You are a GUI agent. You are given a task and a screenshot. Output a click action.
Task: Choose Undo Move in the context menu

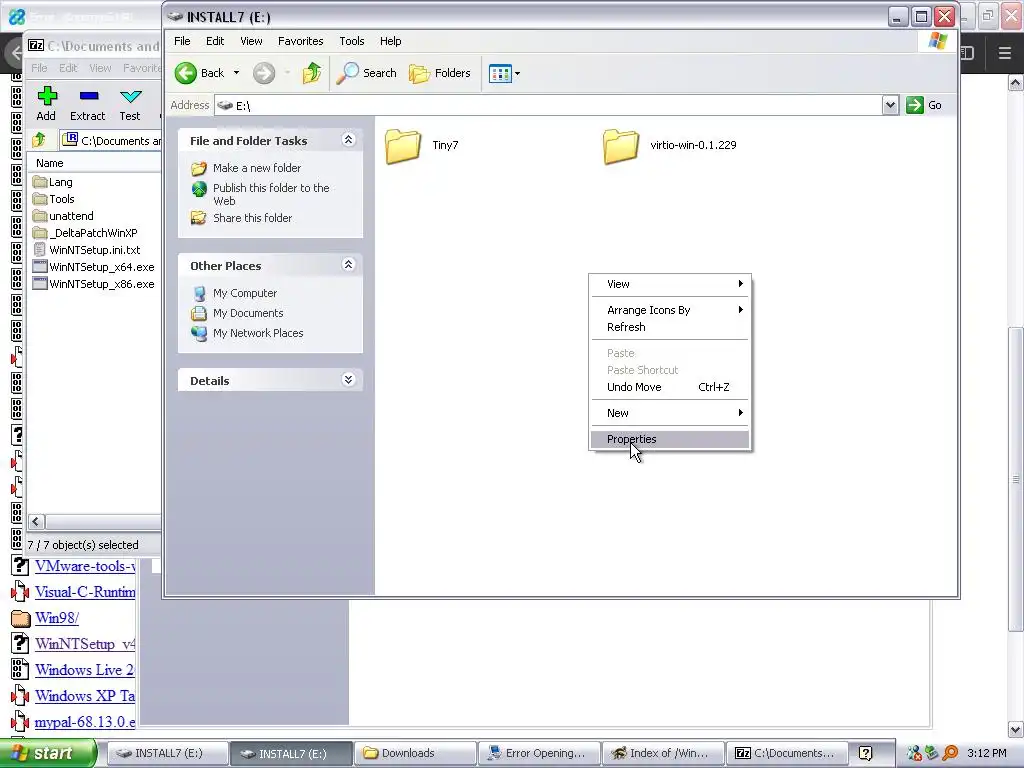pos(669,387)
